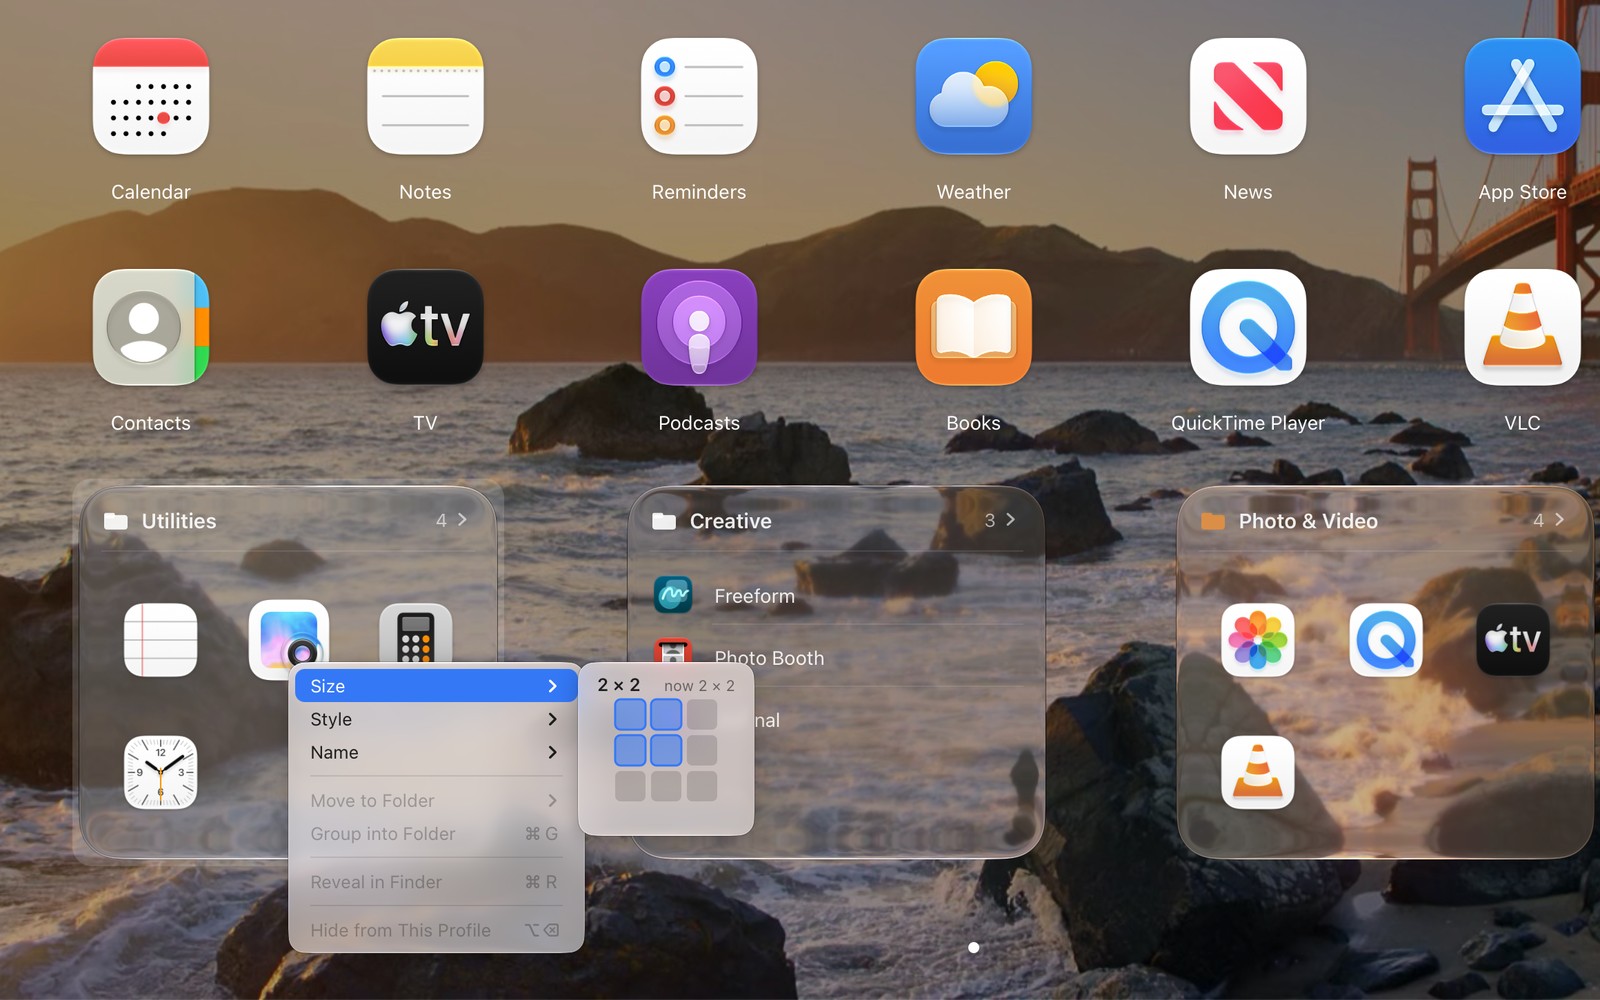Expand the Creative folder chevron

pos(1010,520)
